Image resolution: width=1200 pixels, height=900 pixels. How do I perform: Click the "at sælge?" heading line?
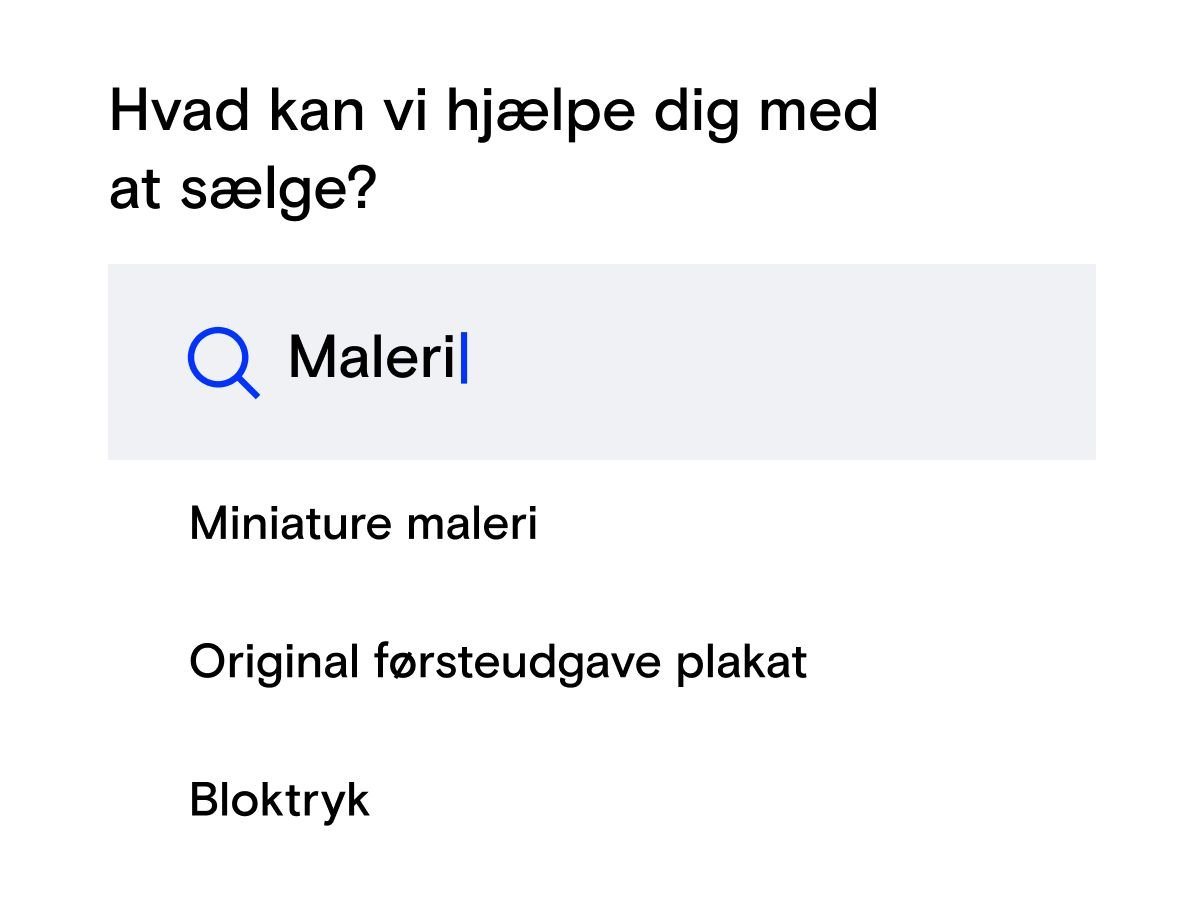click(241, 189)
